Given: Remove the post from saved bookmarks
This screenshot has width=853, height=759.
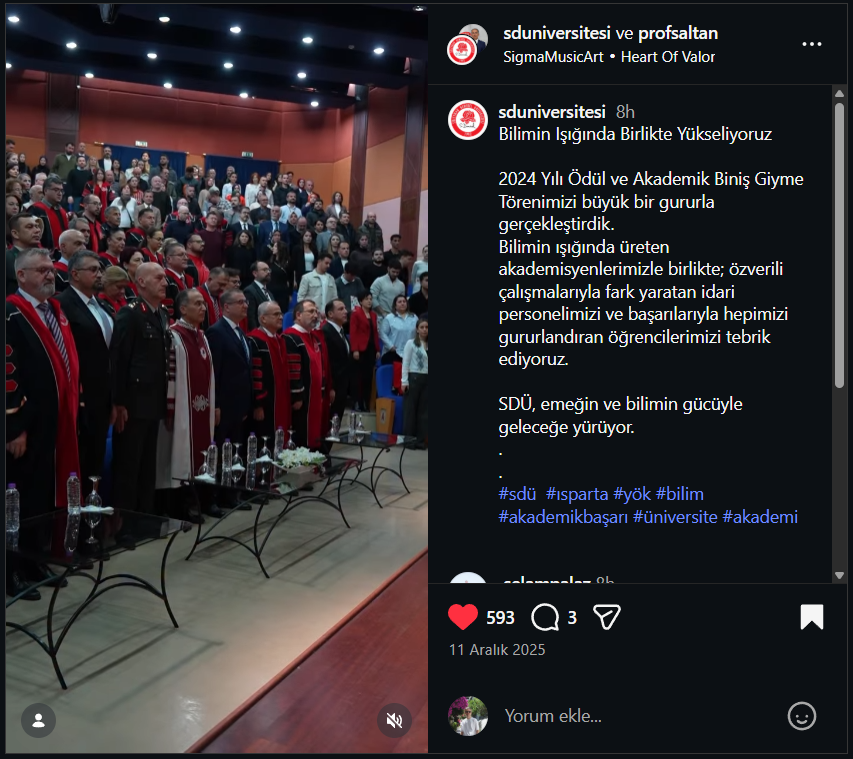Looking at the screenshot, I should pyautogui.click(x=812, y=617).
